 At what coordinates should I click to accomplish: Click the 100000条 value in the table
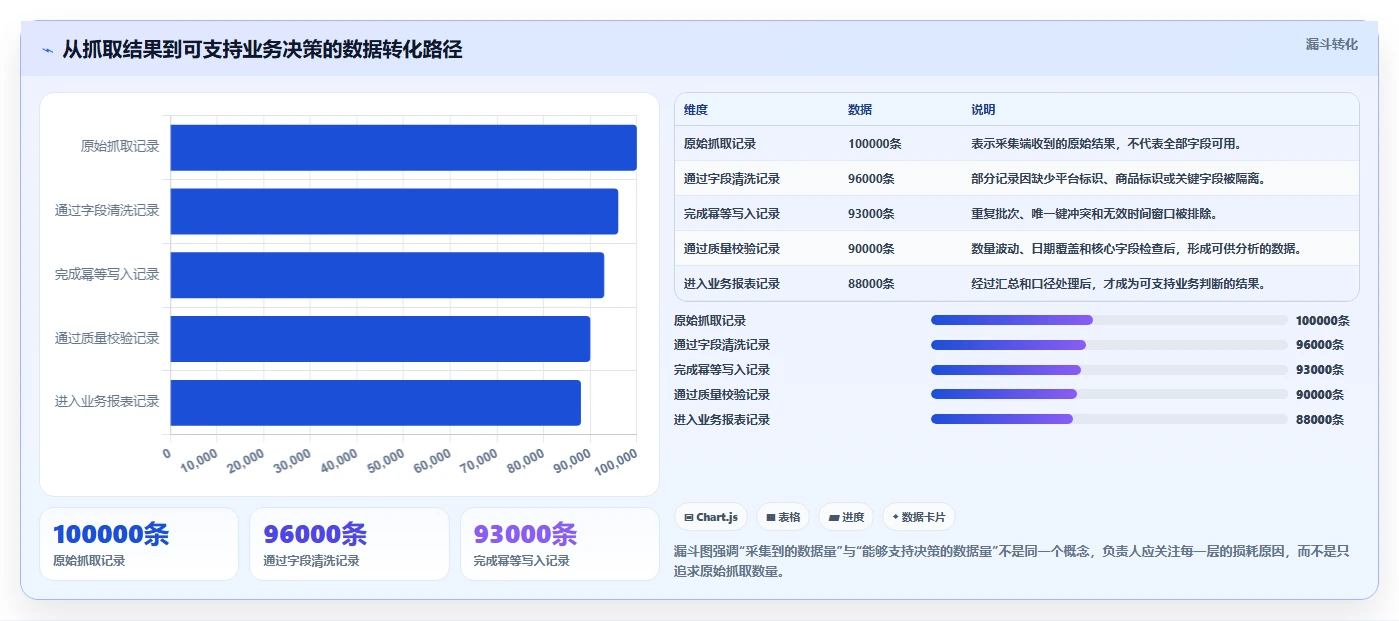tap(875, 144)
